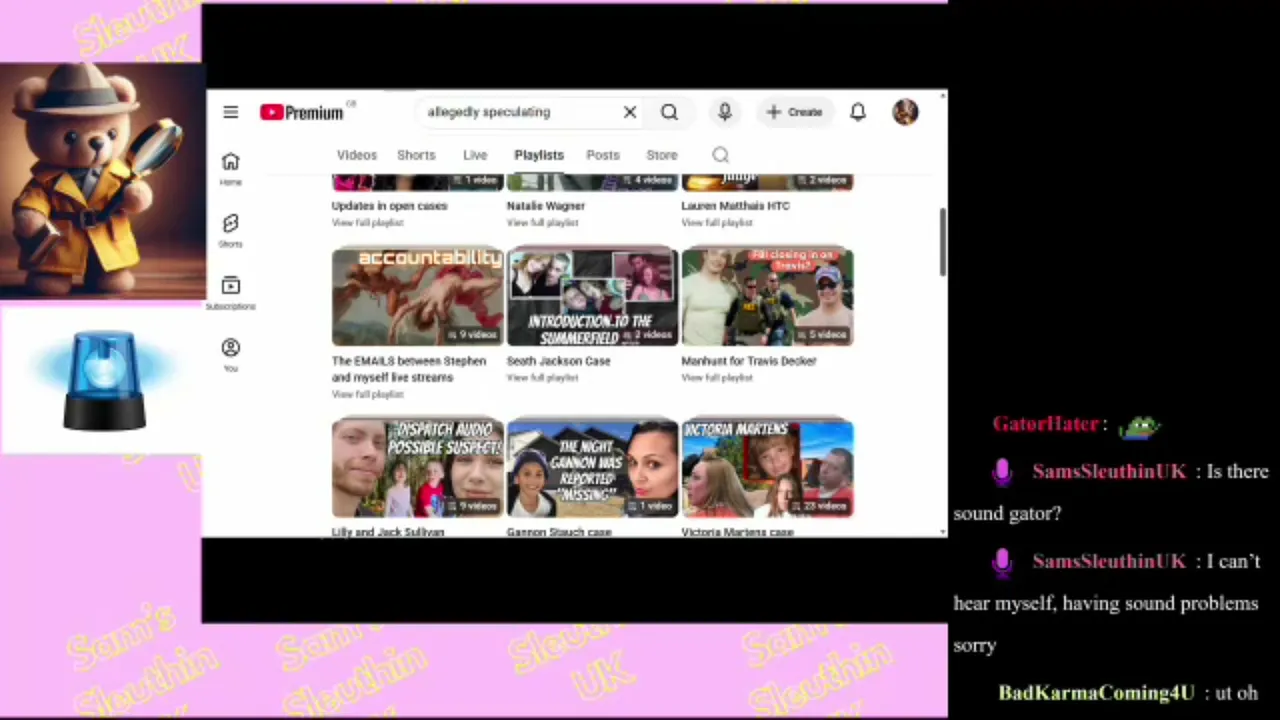This screenshot has width=1280, height=720.
Task: Open 'The EMAILS between Stephen' playlist title
Action: (409, 369)
